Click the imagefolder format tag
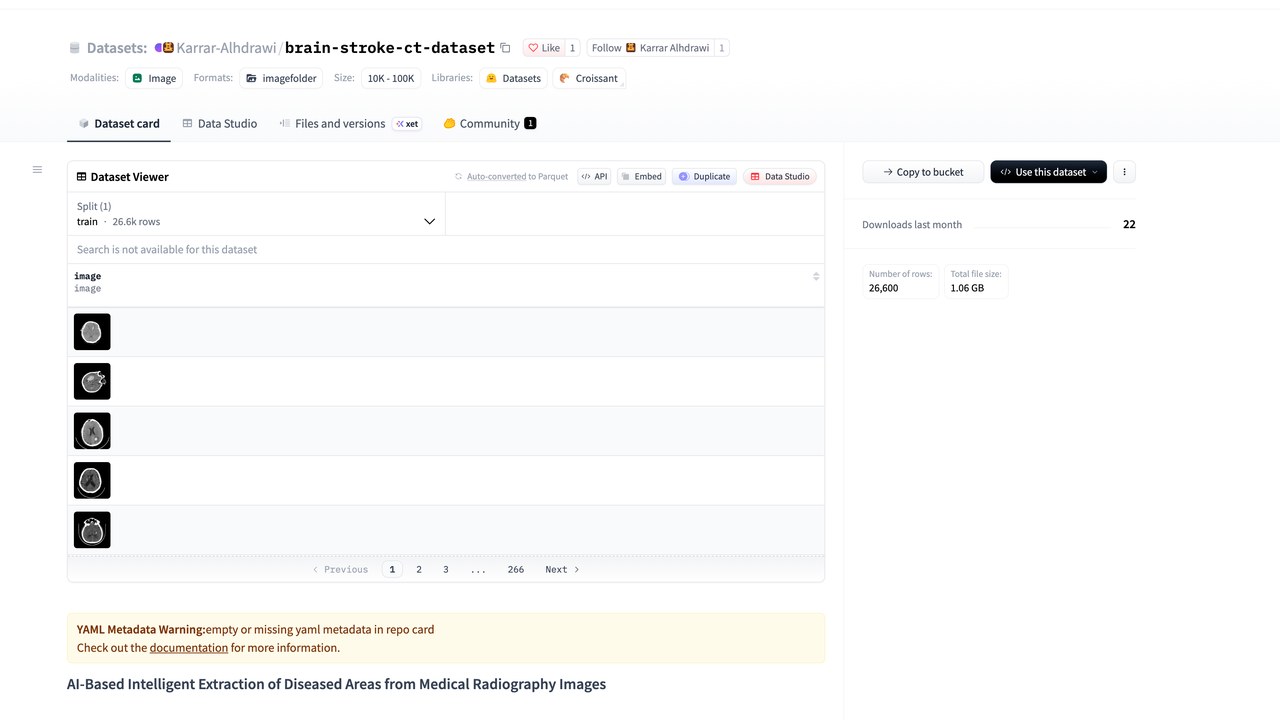Screen dimensions: 1280x720 [280, 78]
